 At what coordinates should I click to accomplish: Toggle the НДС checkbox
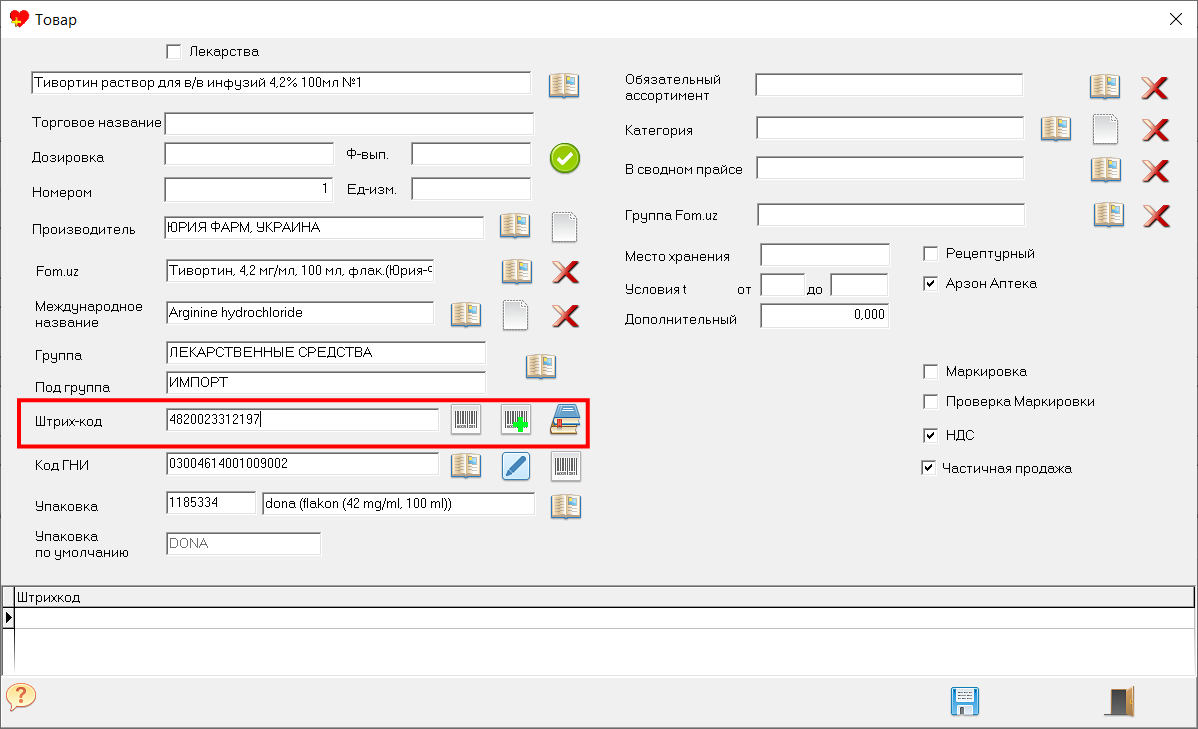pyautogui.click(x=931, y=435)
